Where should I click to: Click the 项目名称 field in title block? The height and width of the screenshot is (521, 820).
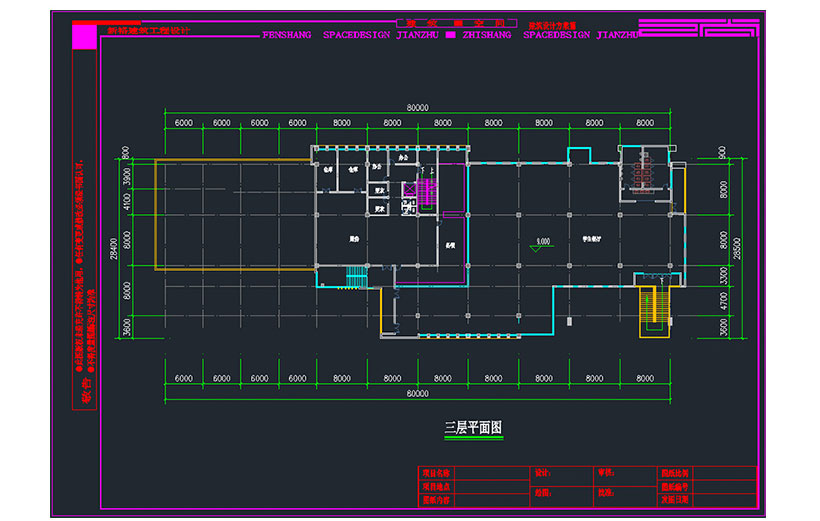(x=436, y=472)
